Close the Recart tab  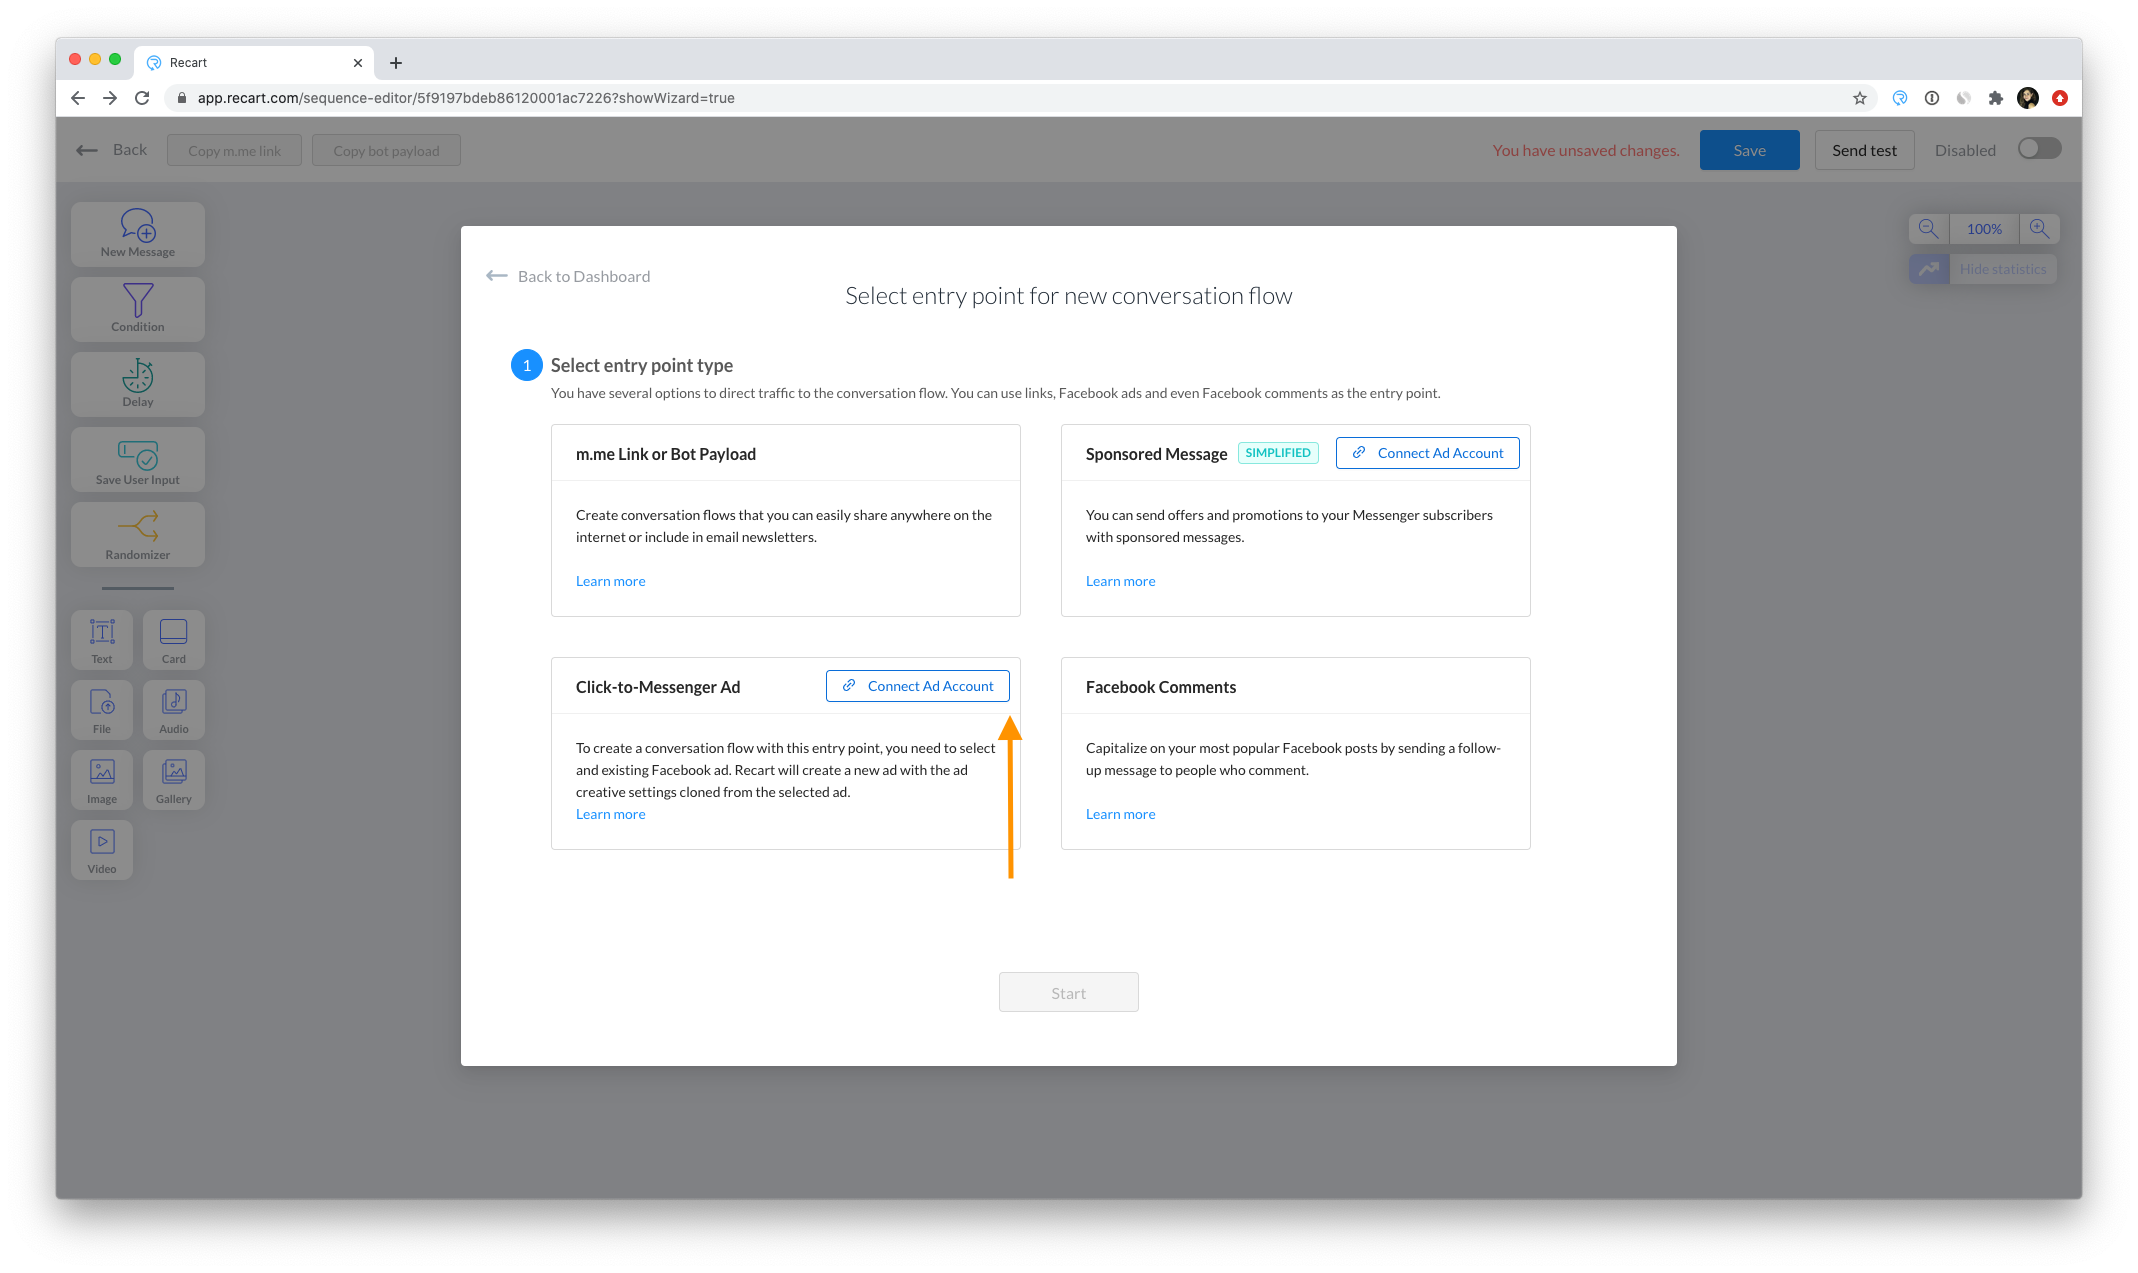click(358, 63)
